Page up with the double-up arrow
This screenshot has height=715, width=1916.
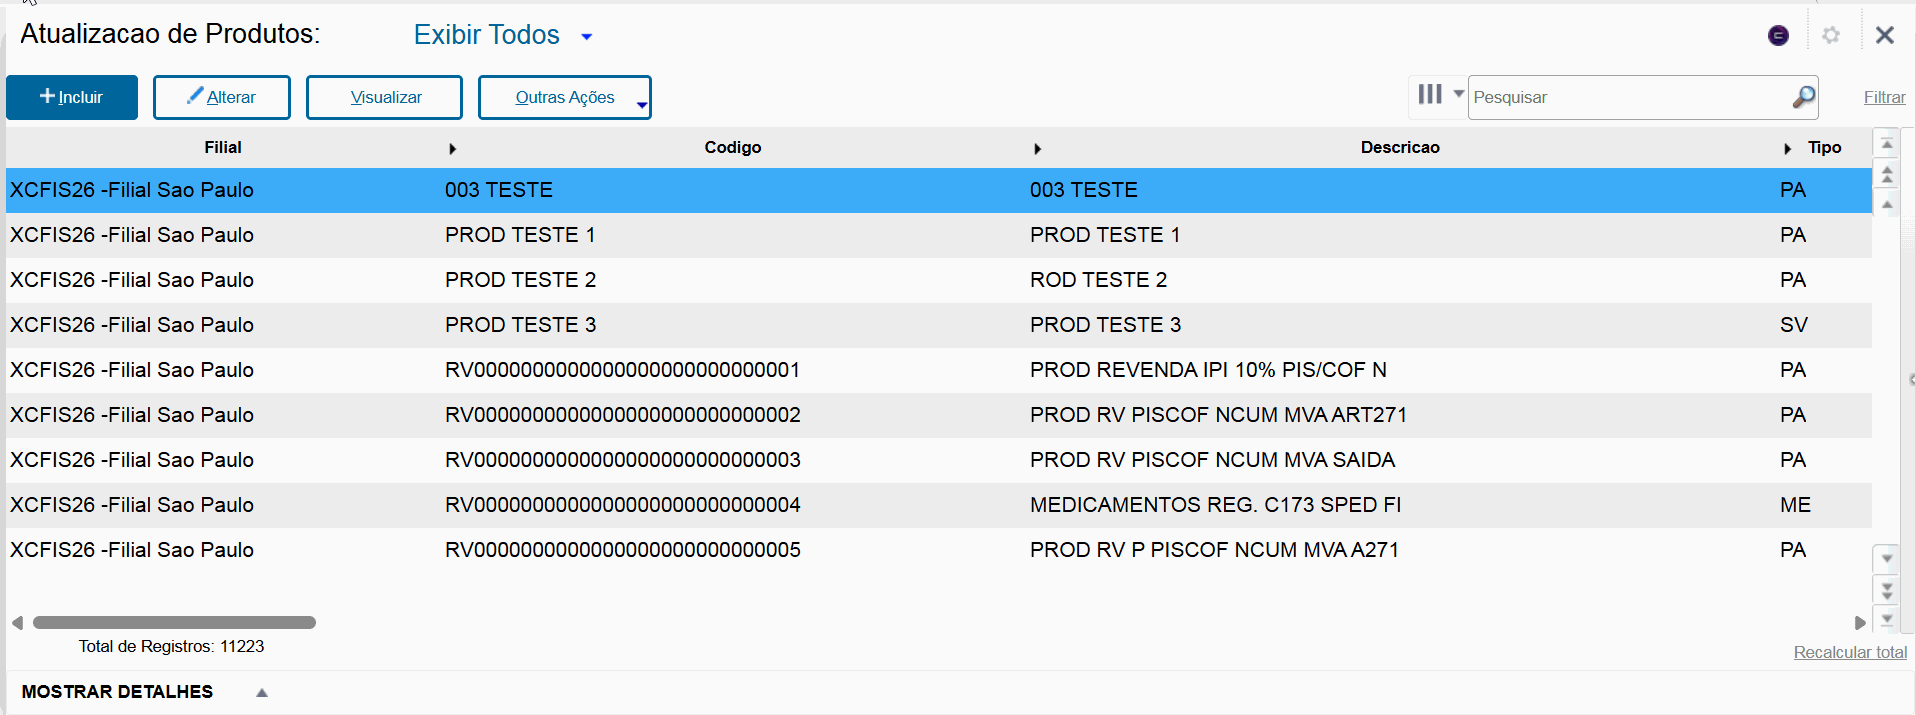pyautogui.click(x=1887, y=174)
